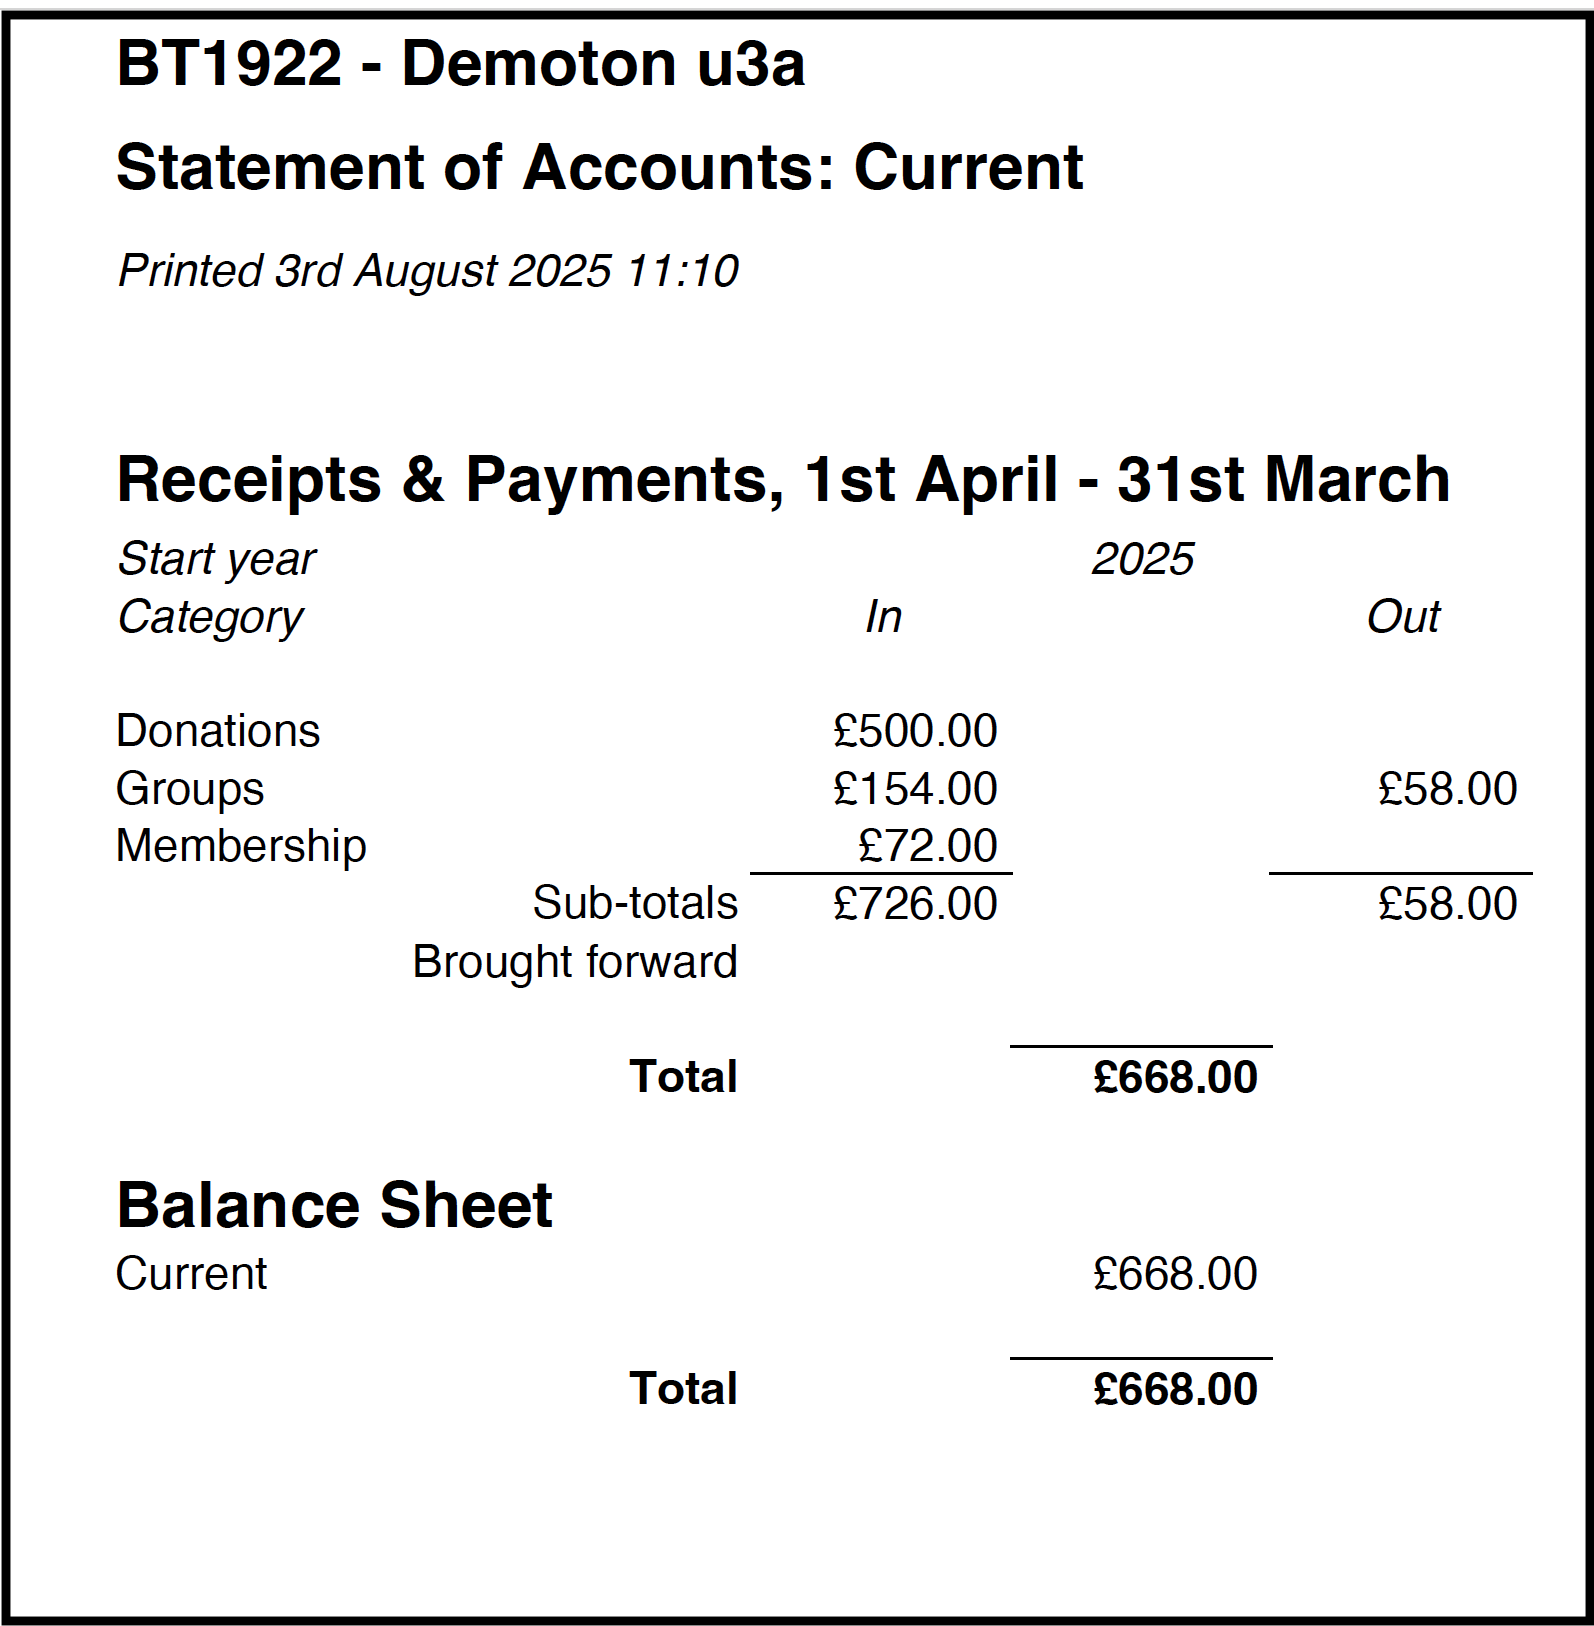The width and height of the screenshot is (1594, 1626).
Task: Select the Membership category row label
Action: coord(241,846)
